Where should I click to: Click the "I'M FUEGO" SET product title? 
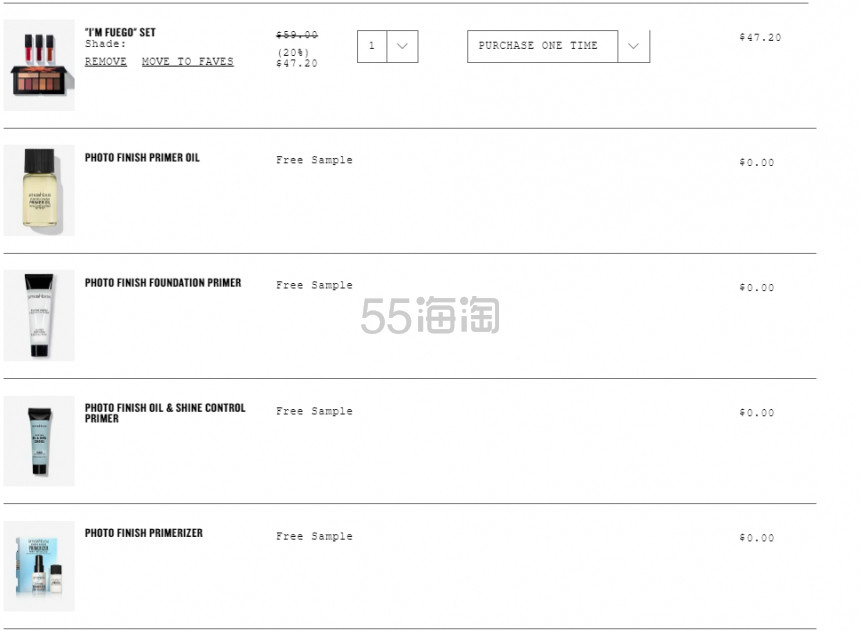click(120, 32)
